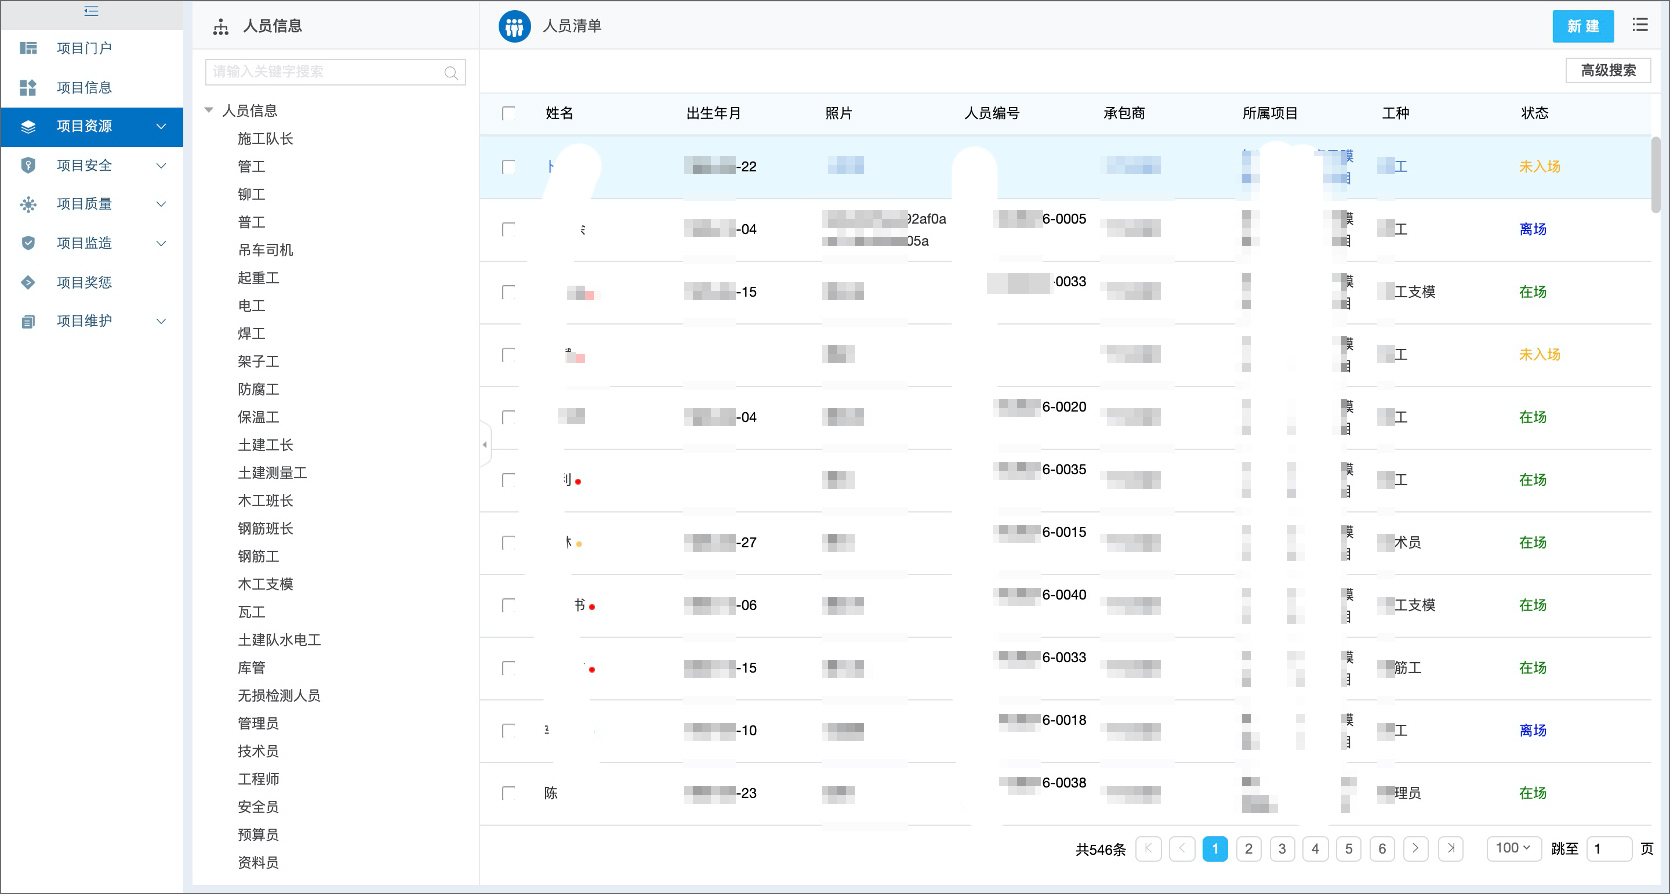Click the 项目信息 sidebar icon
This screenshot has width=1670, height=894.
pyautogui.click(x=28, y=88)
